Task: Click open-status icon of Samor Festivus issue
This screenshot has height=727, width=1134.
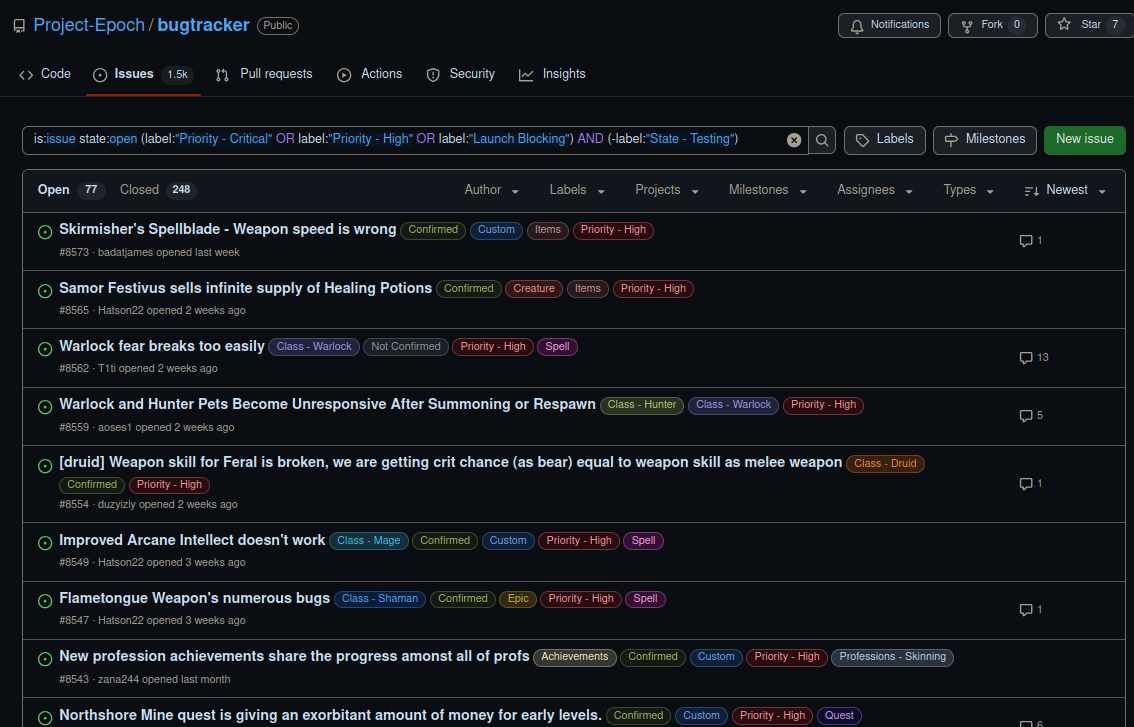Action: point(45,291)
